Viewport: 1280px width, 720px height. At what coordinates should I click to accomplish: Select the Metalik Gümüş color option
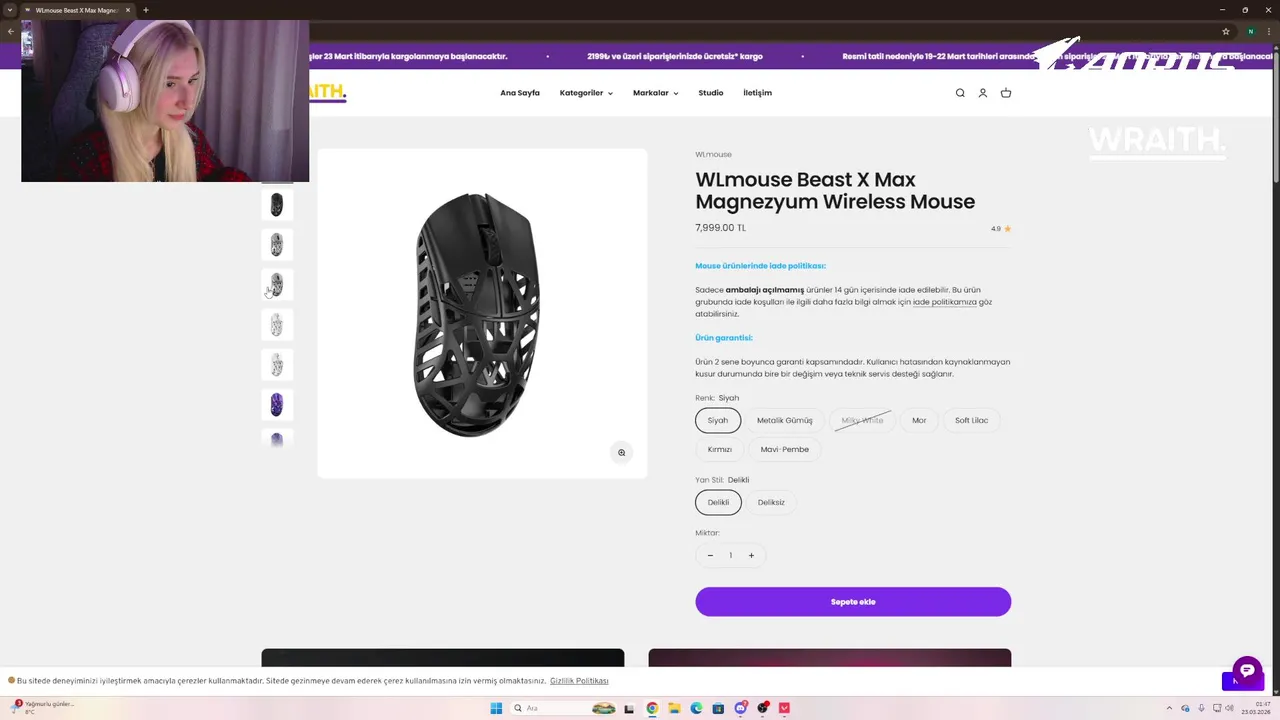(x=785, y=421)
